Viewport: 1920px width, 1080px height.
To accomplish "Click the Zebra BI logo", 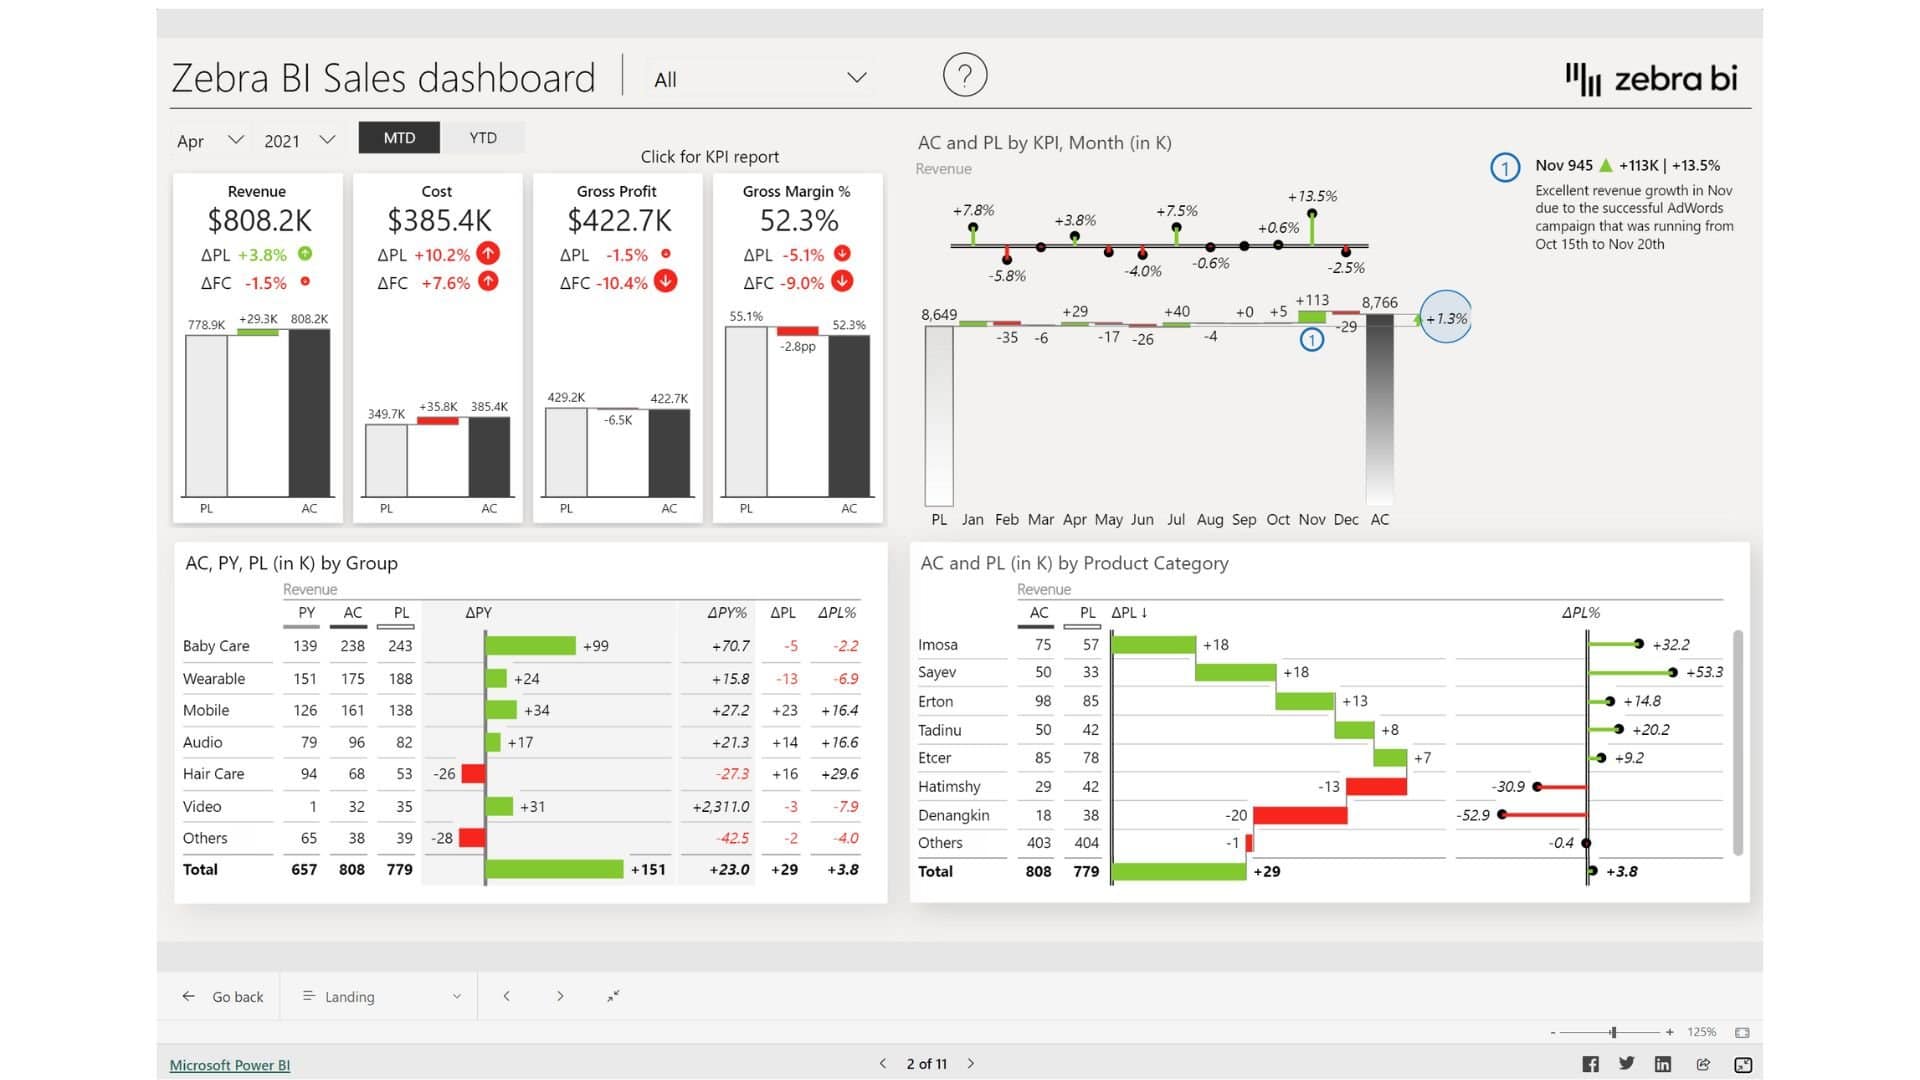I will [x=1651, y=78].
